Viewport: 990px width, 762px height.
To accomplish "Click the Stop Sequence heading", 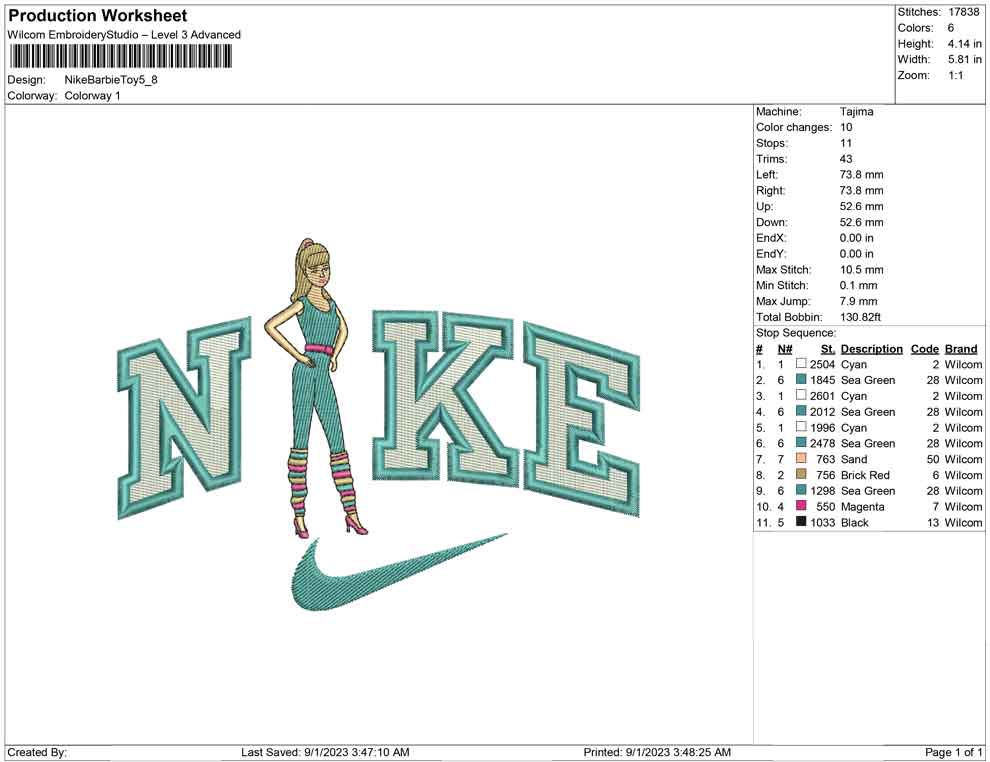I will (796, 333).
